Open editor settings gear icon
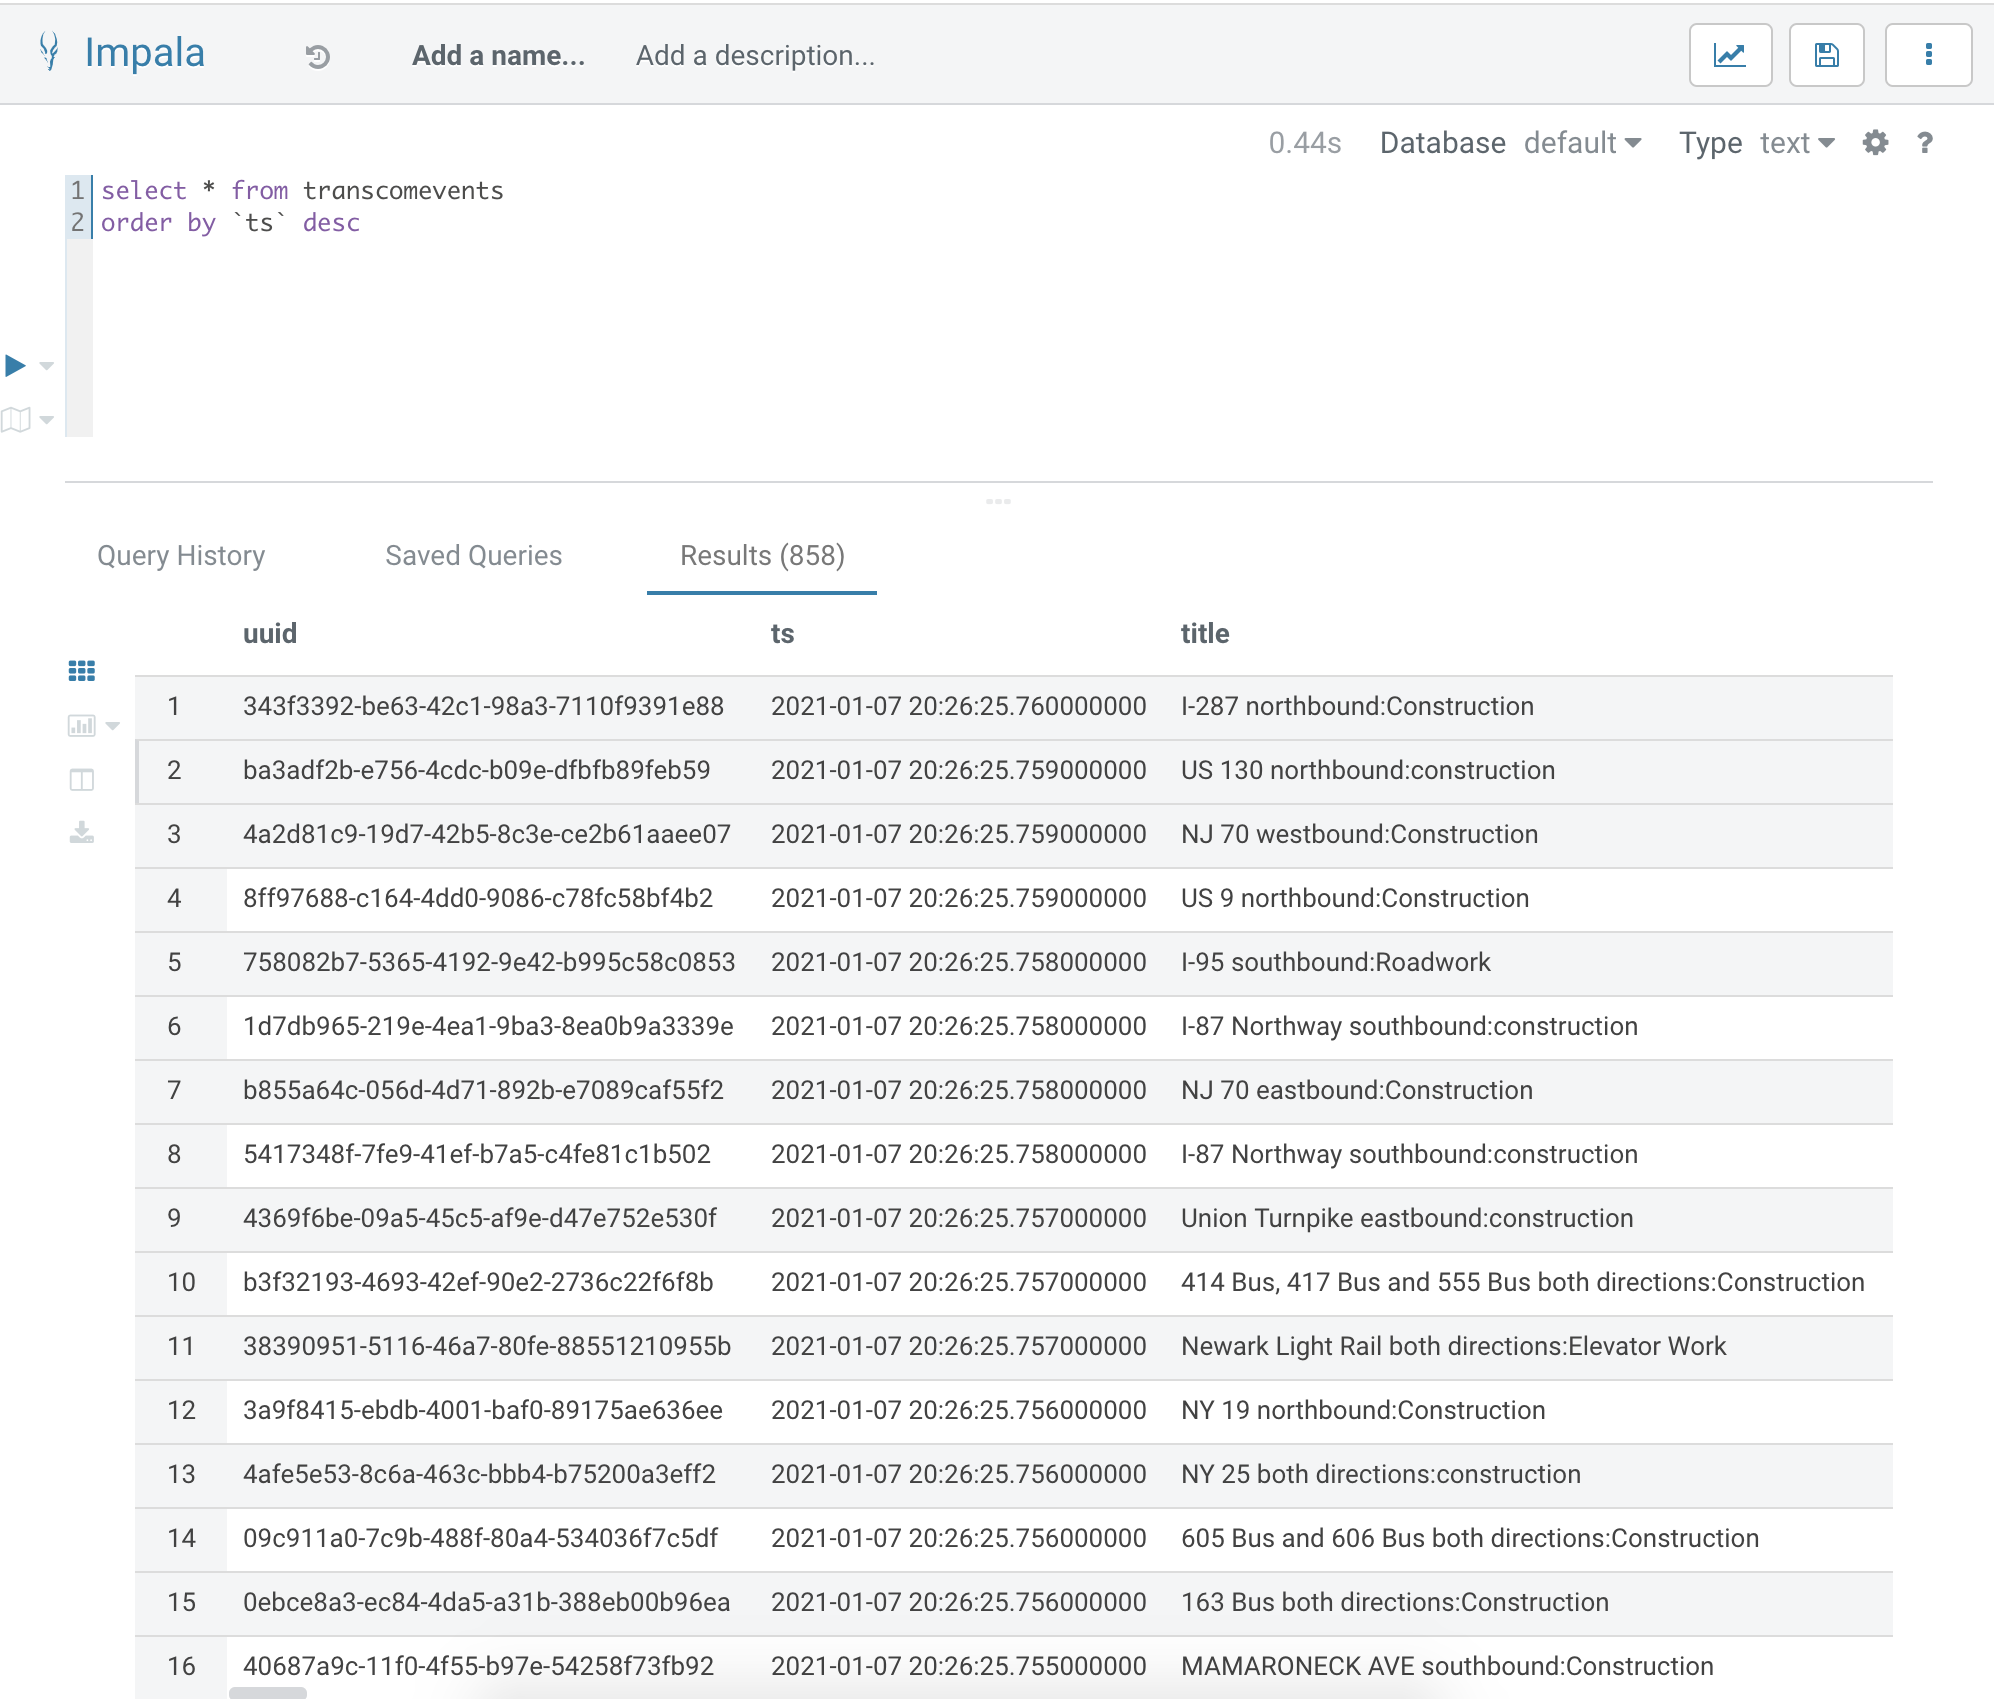The width and height of the screenshot is (1994, 1699). [1875, 143]
